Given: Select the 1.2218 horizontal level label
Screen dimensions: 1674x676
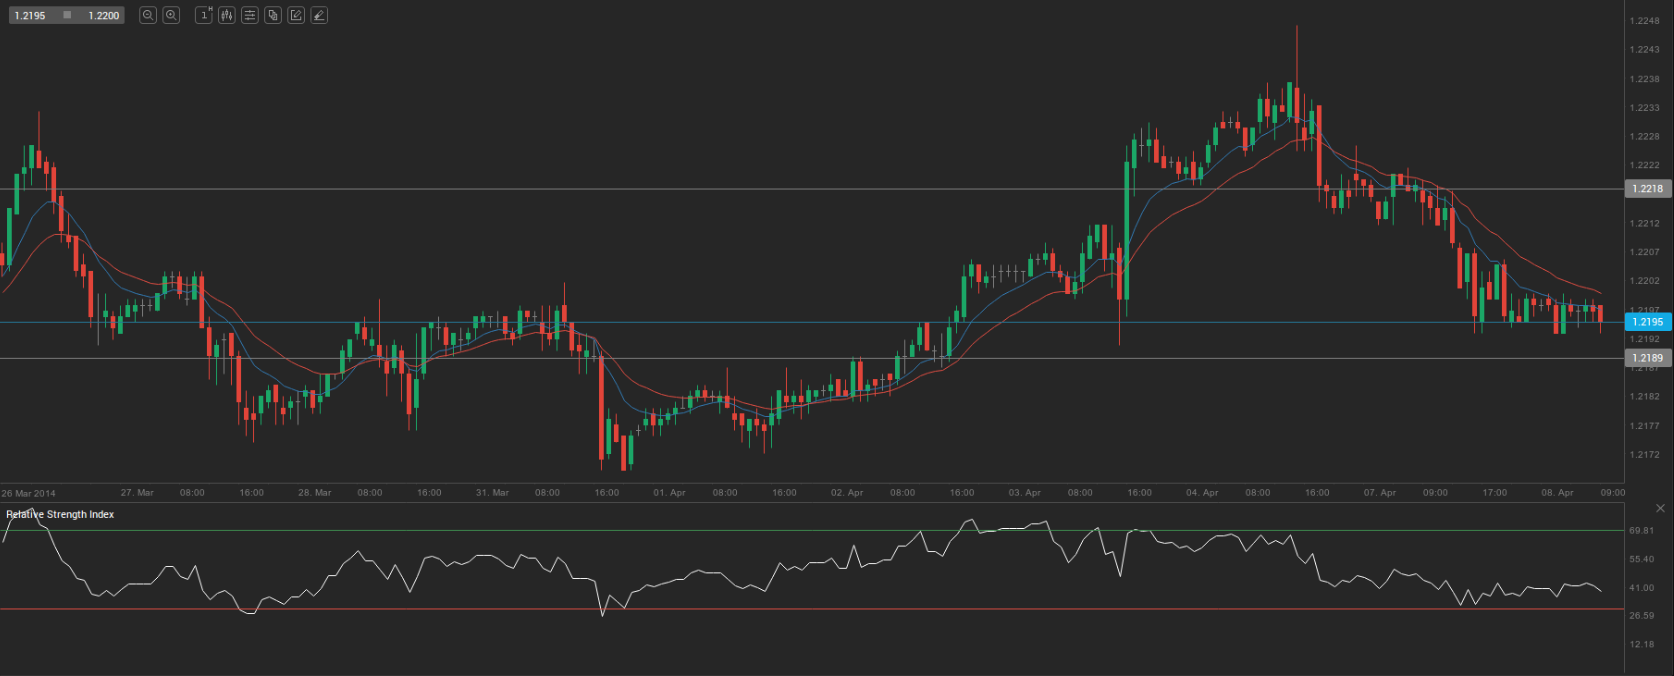Looking at the screenshot, I should click(1647, 189).
